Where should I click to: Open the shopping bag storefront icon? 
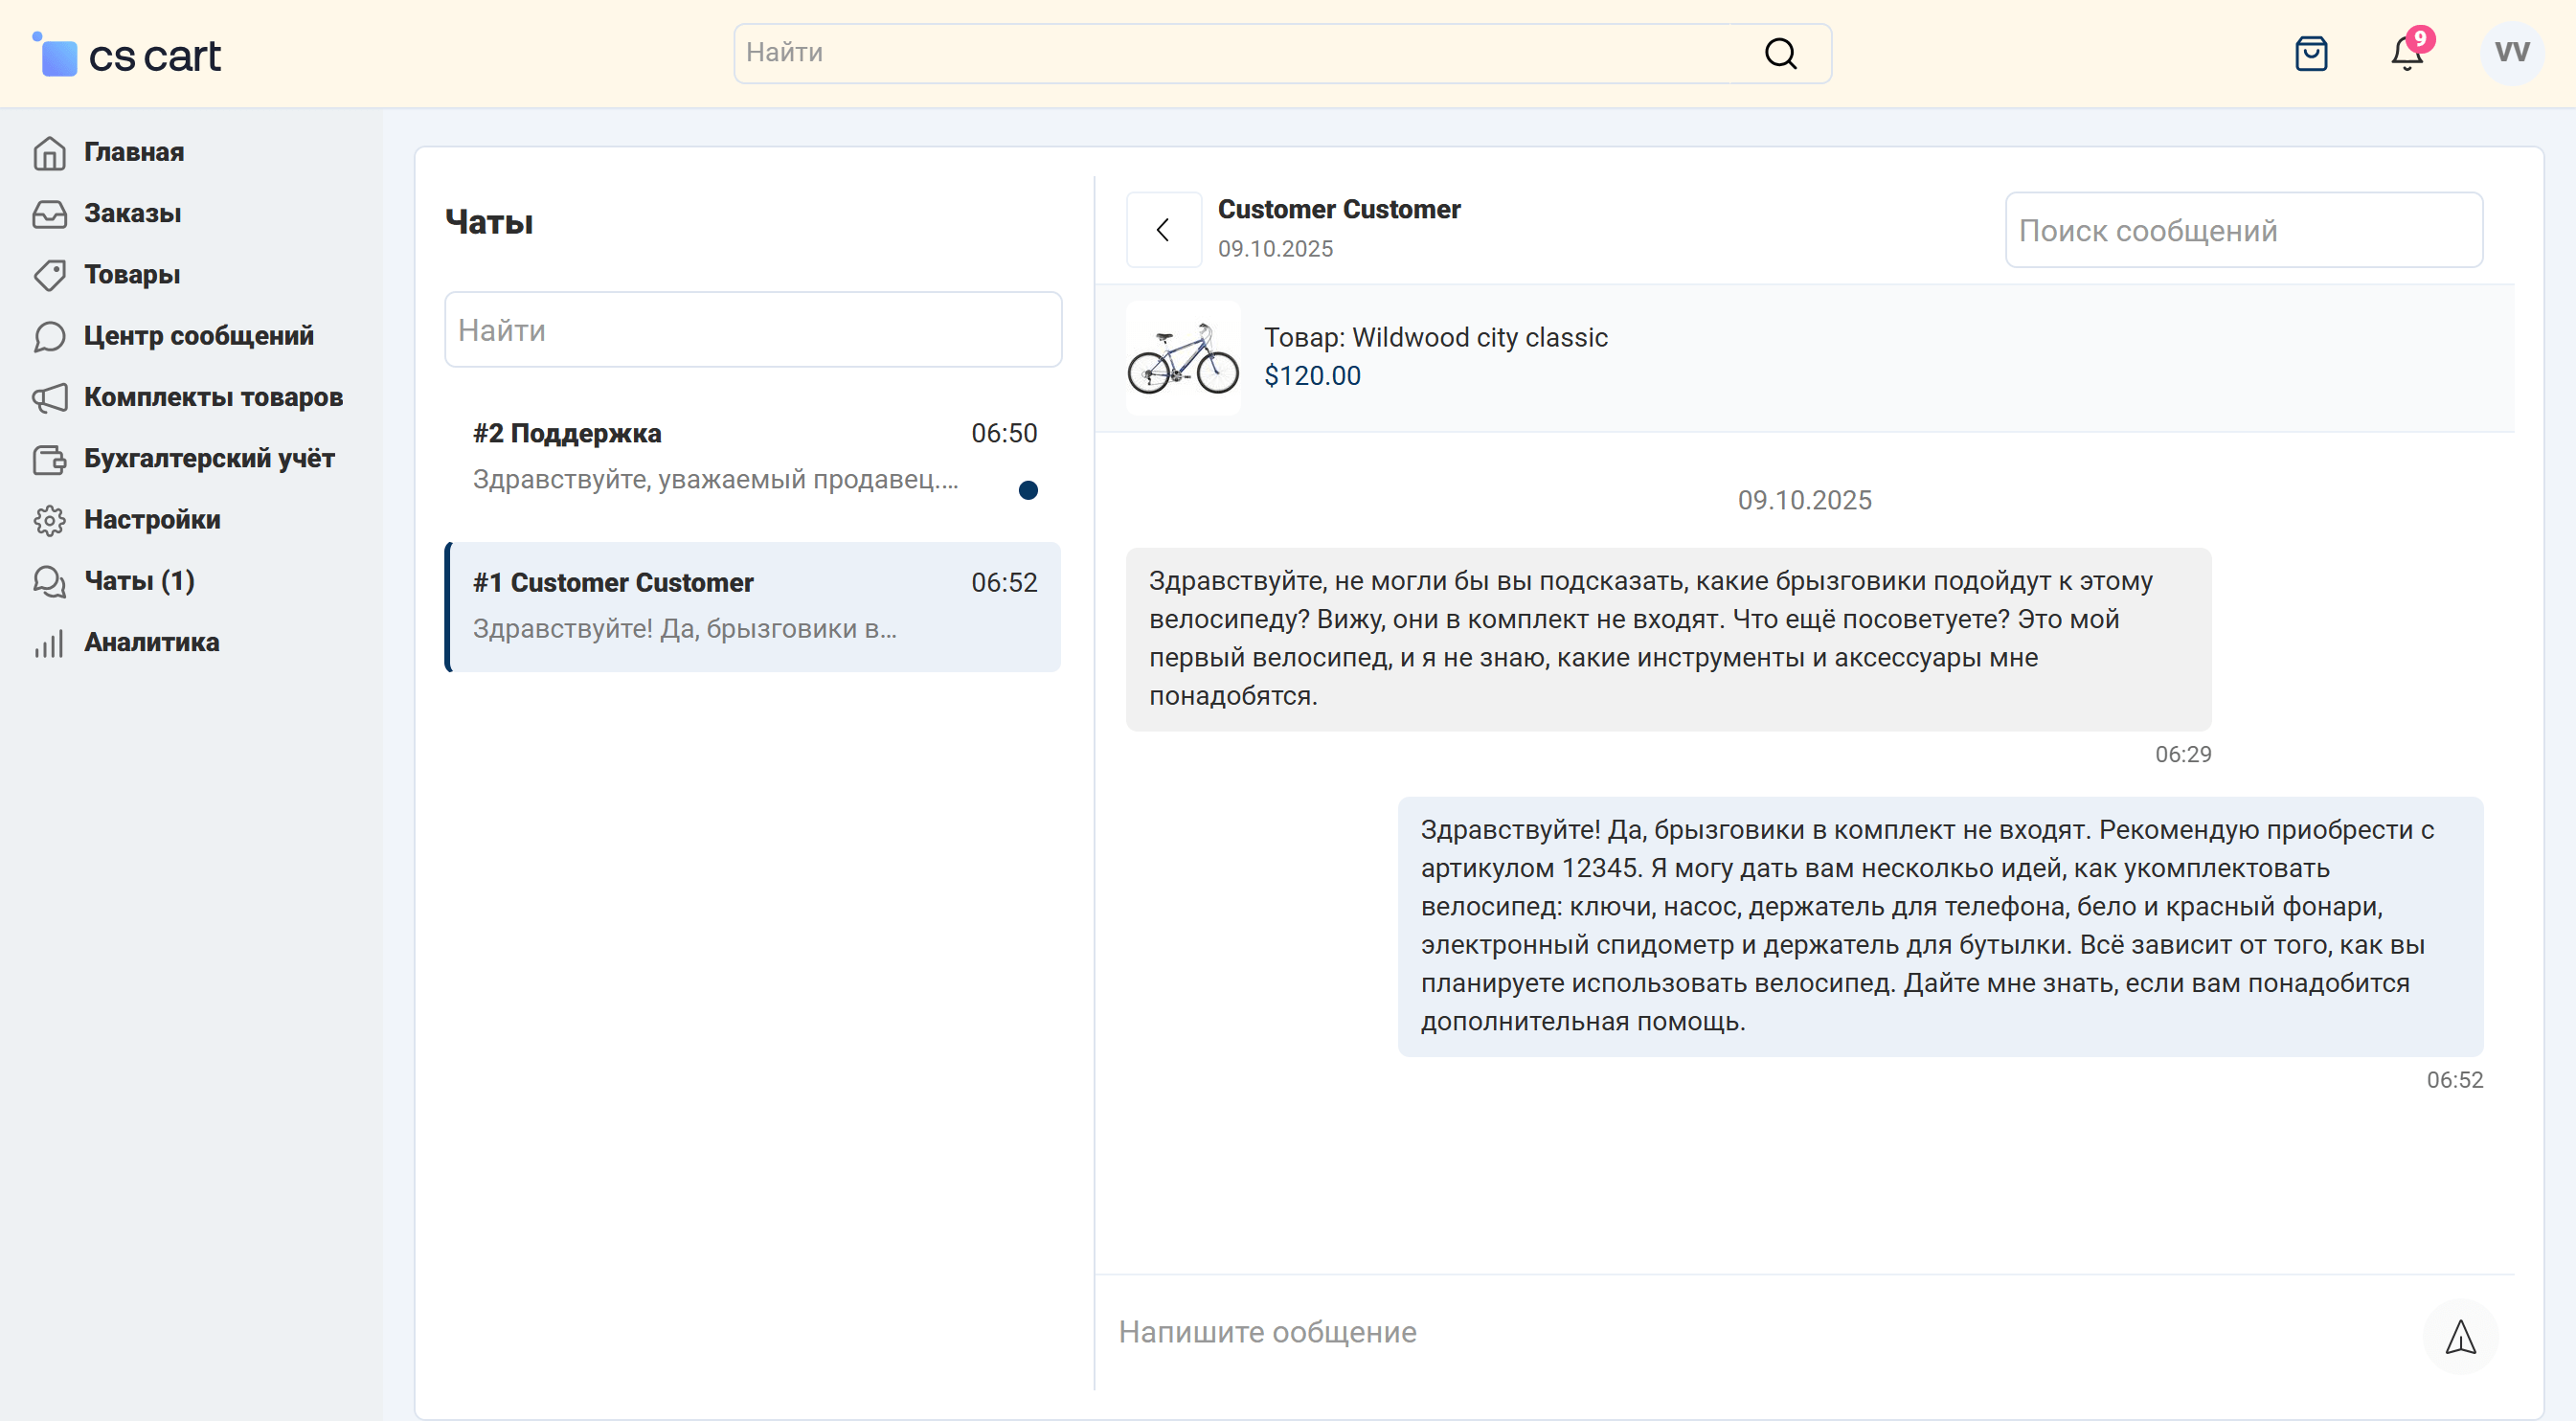[x=2311, y=53]
